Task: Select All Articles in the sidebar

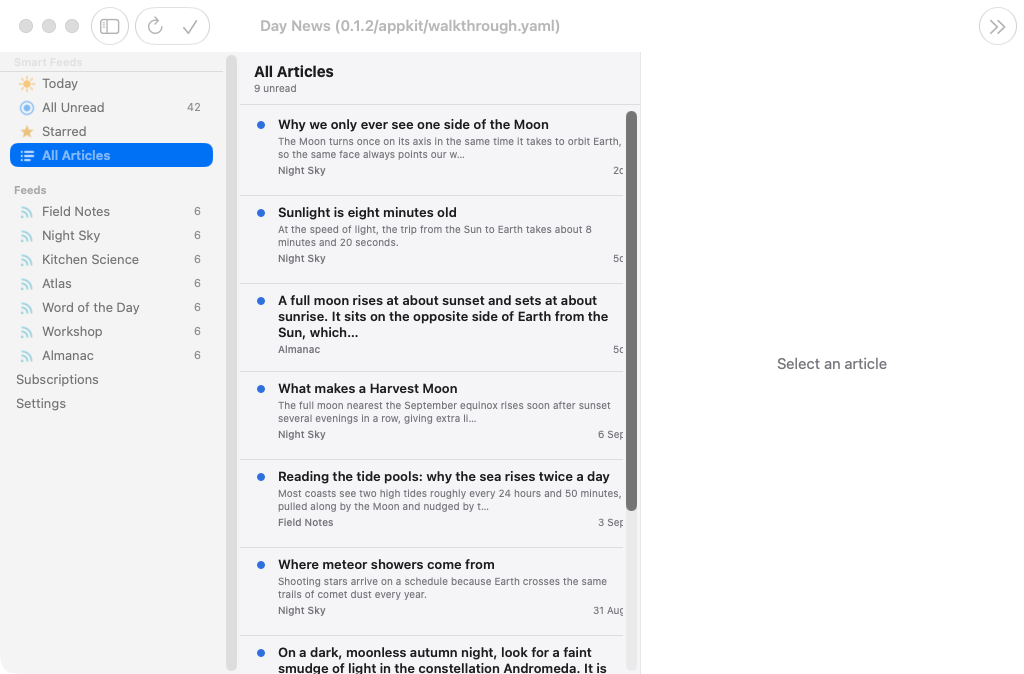Action: (x=111, y=155)
